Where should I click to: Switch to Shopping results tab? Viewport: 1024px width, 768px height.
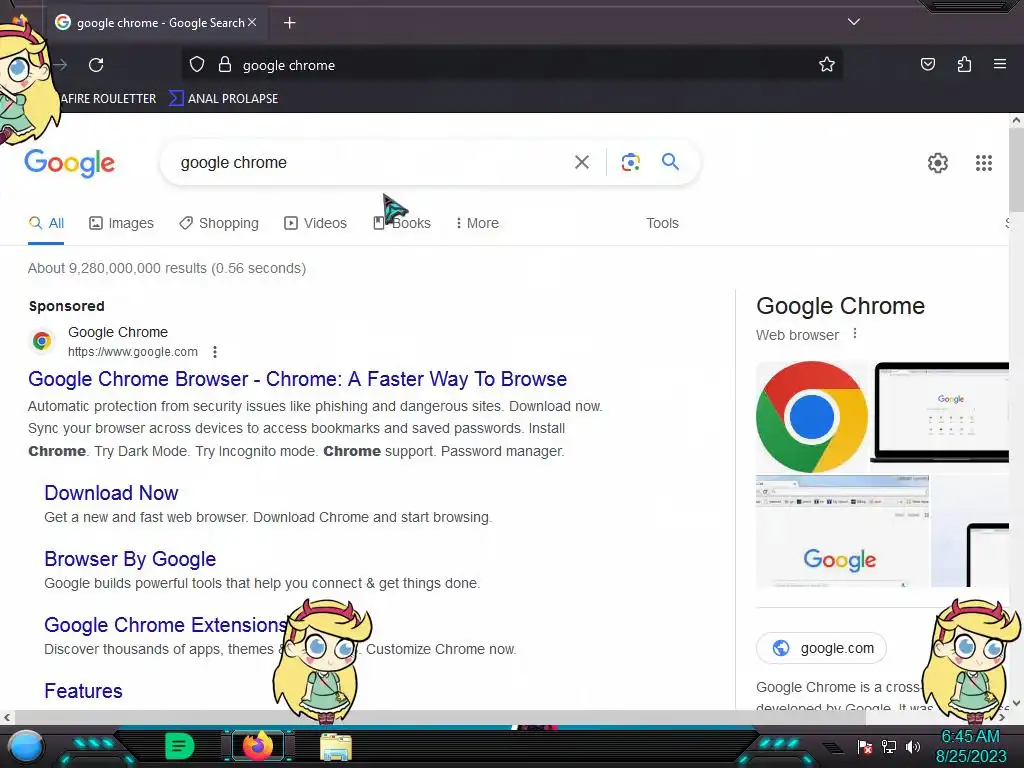point(219,223)
